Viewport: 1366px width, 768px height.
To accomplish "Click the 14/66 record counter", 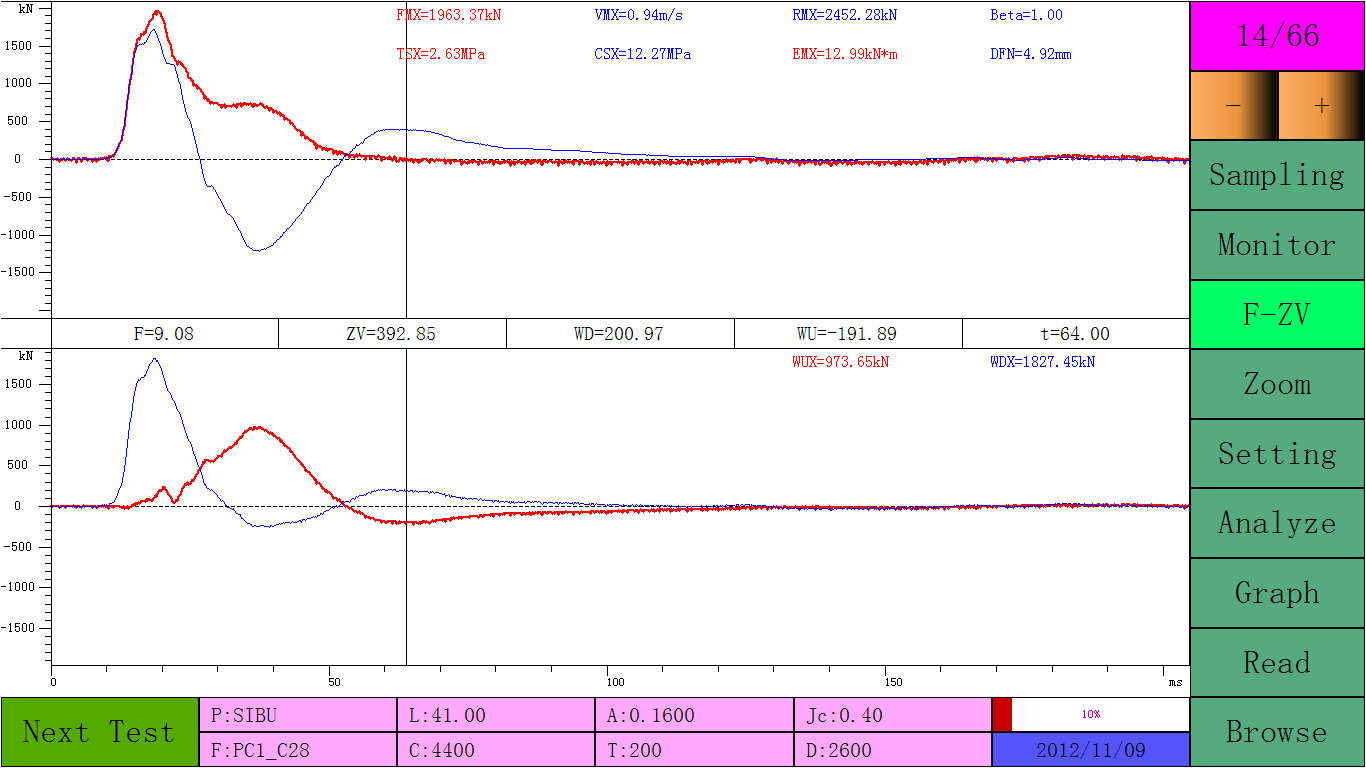I will coord(1276,37).
